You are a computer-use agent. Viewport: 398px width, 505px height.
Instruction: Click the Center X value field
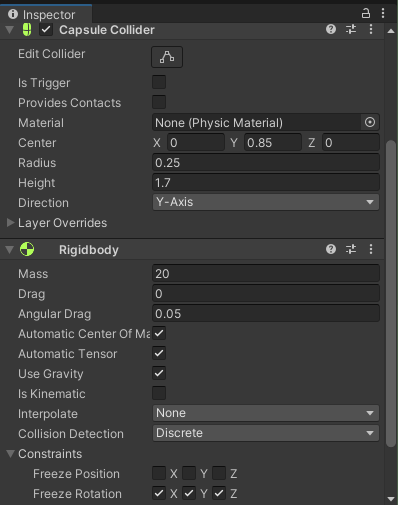[x=196, y=143]
